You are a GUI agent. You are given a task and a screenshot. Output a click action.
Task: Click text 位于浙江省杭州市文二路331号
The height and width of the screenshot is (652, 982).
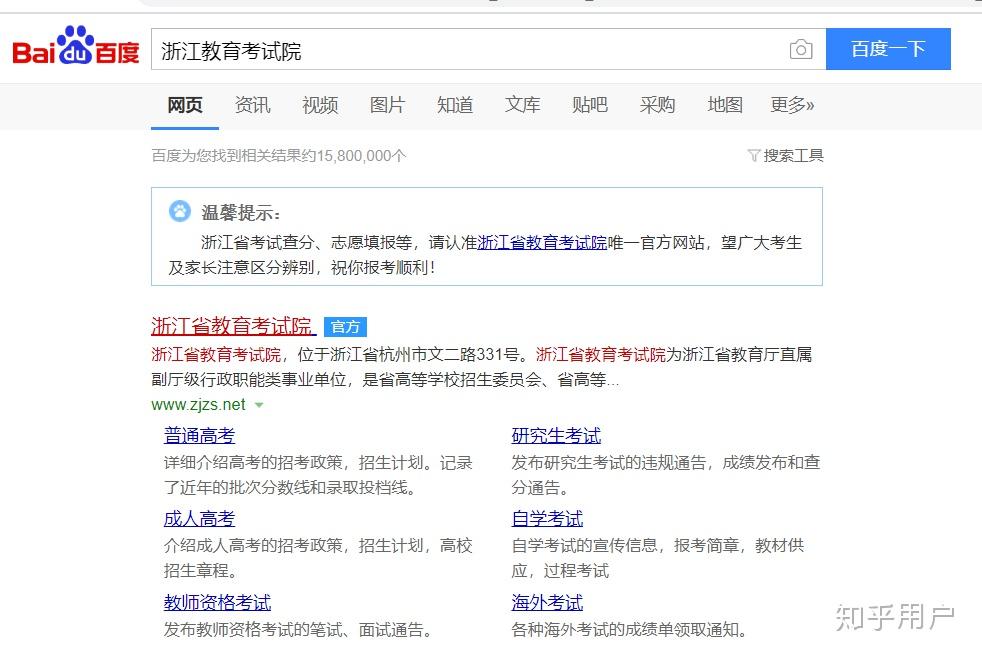coord(408,354)
